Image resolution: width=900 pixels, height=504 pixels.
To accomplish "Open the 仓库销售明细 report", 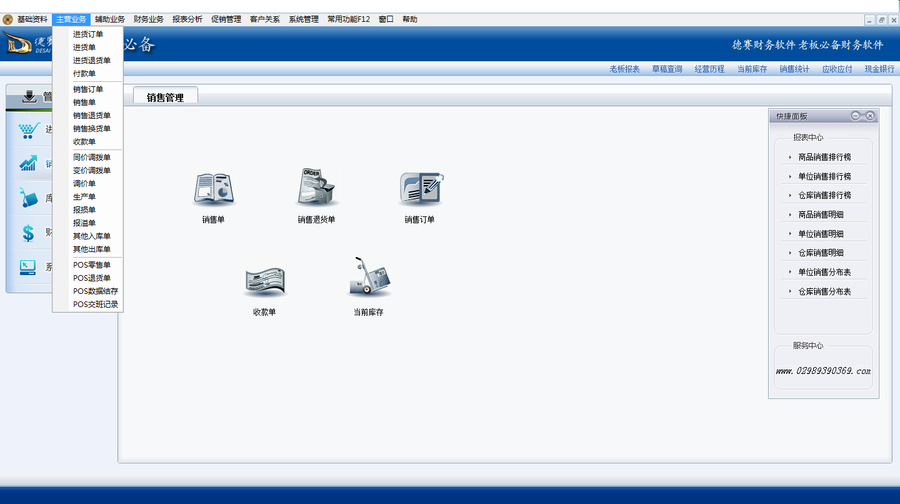I will 821,253.
